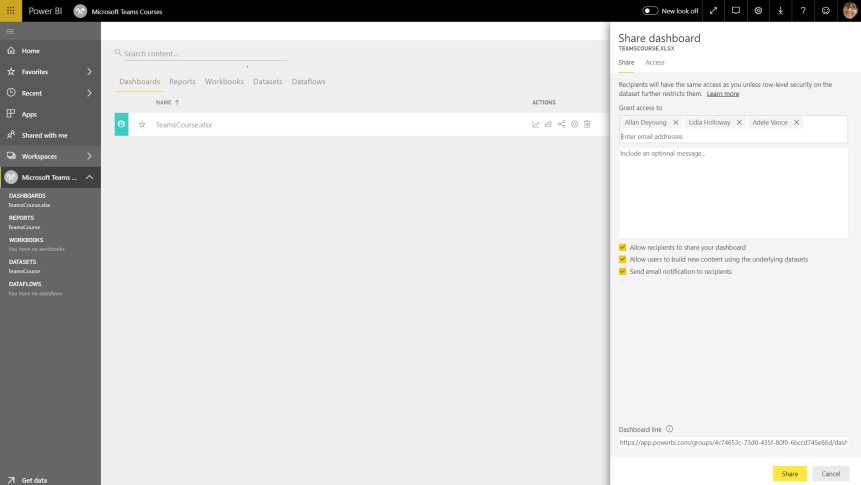861x485 pixels.
Task: Enter full screen mode via arrows icon
Action: coord(713,11)
